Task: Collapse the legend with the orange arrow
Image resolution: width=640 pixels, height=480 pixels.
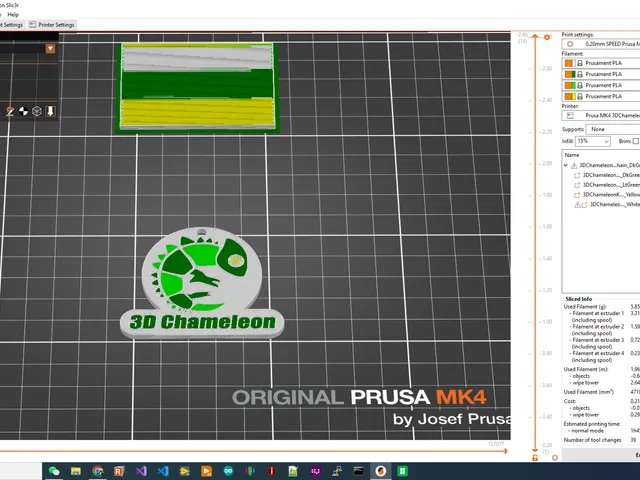Action: [x=50, y=49]
